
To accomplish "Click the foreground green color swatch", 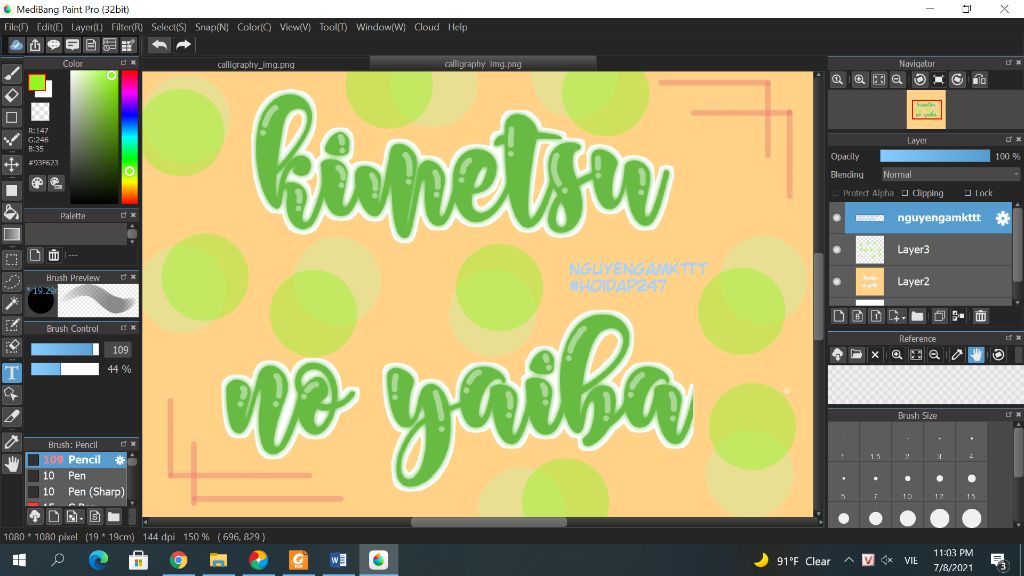I will 37,82.
